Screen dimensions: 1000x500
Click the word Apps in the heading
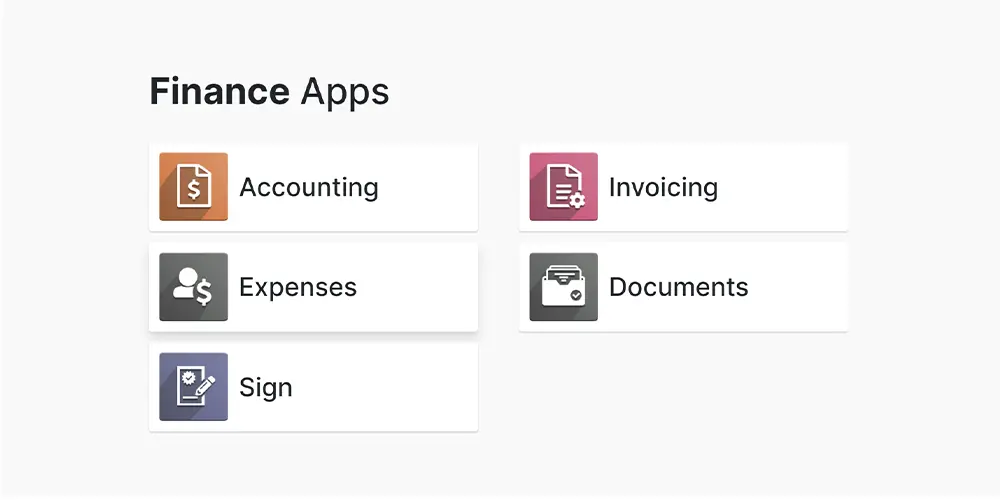344,92
